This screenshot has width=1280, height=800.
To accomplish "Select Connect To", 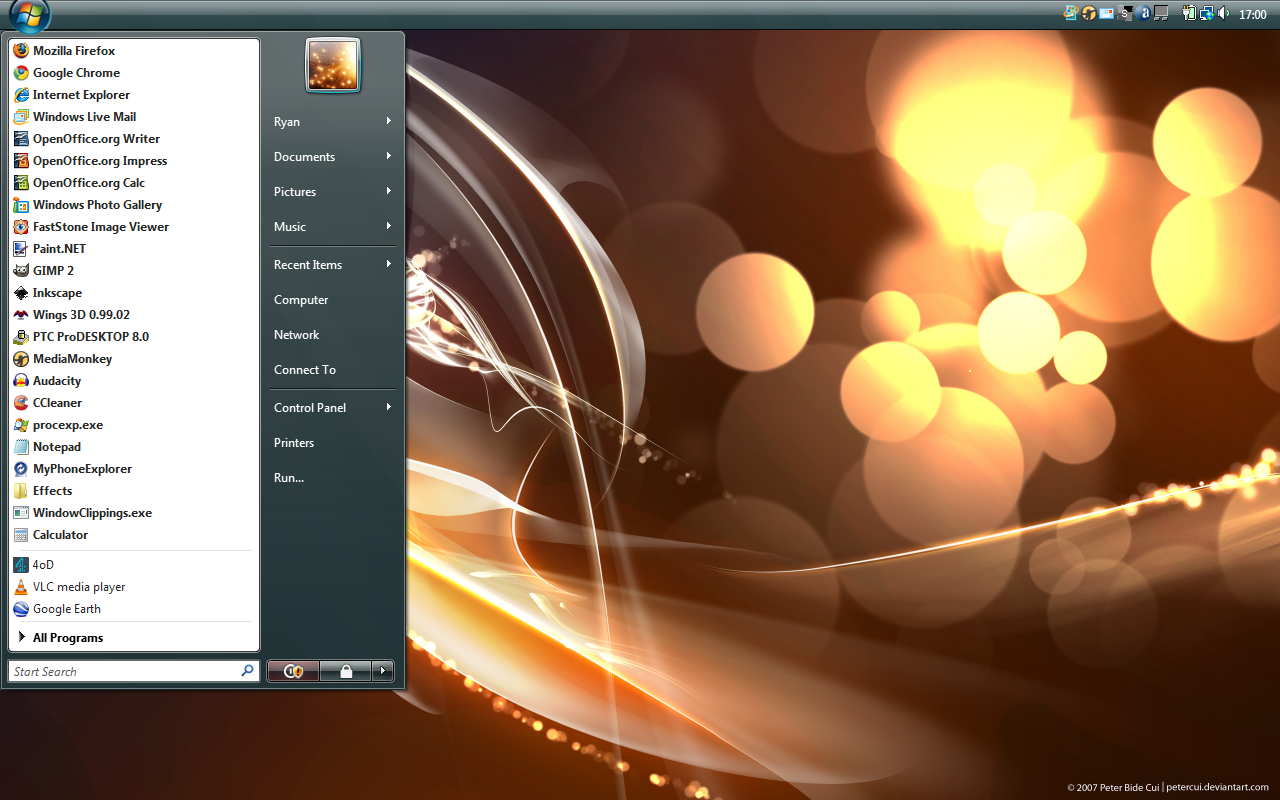I will point(333,370).
